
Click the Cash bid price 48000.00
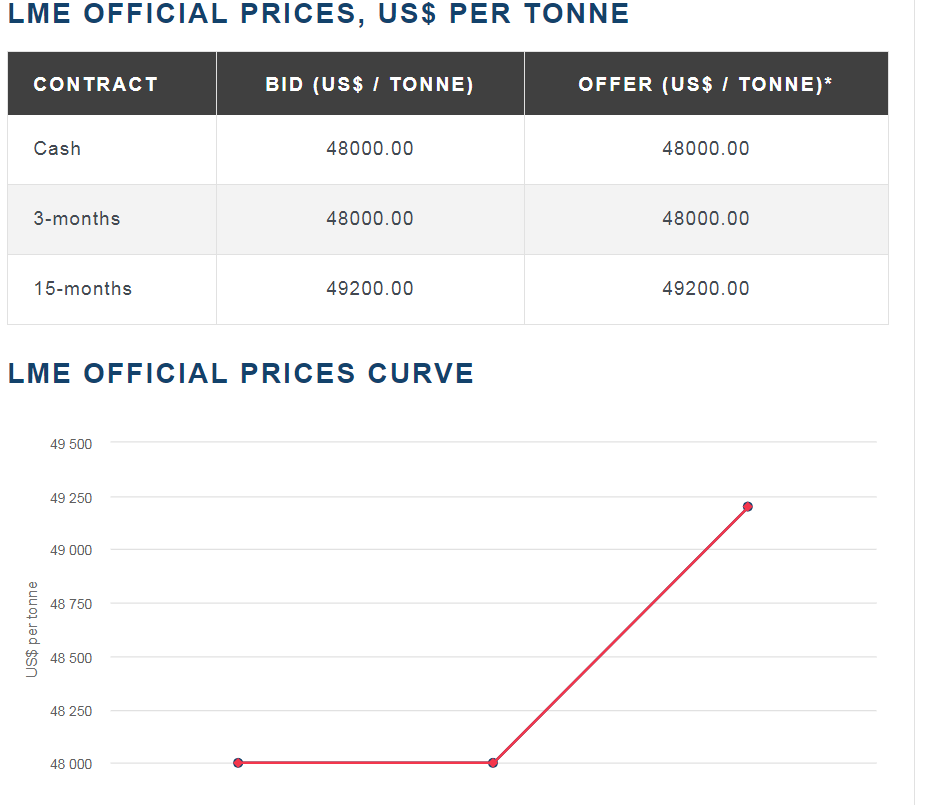point(370,149)
